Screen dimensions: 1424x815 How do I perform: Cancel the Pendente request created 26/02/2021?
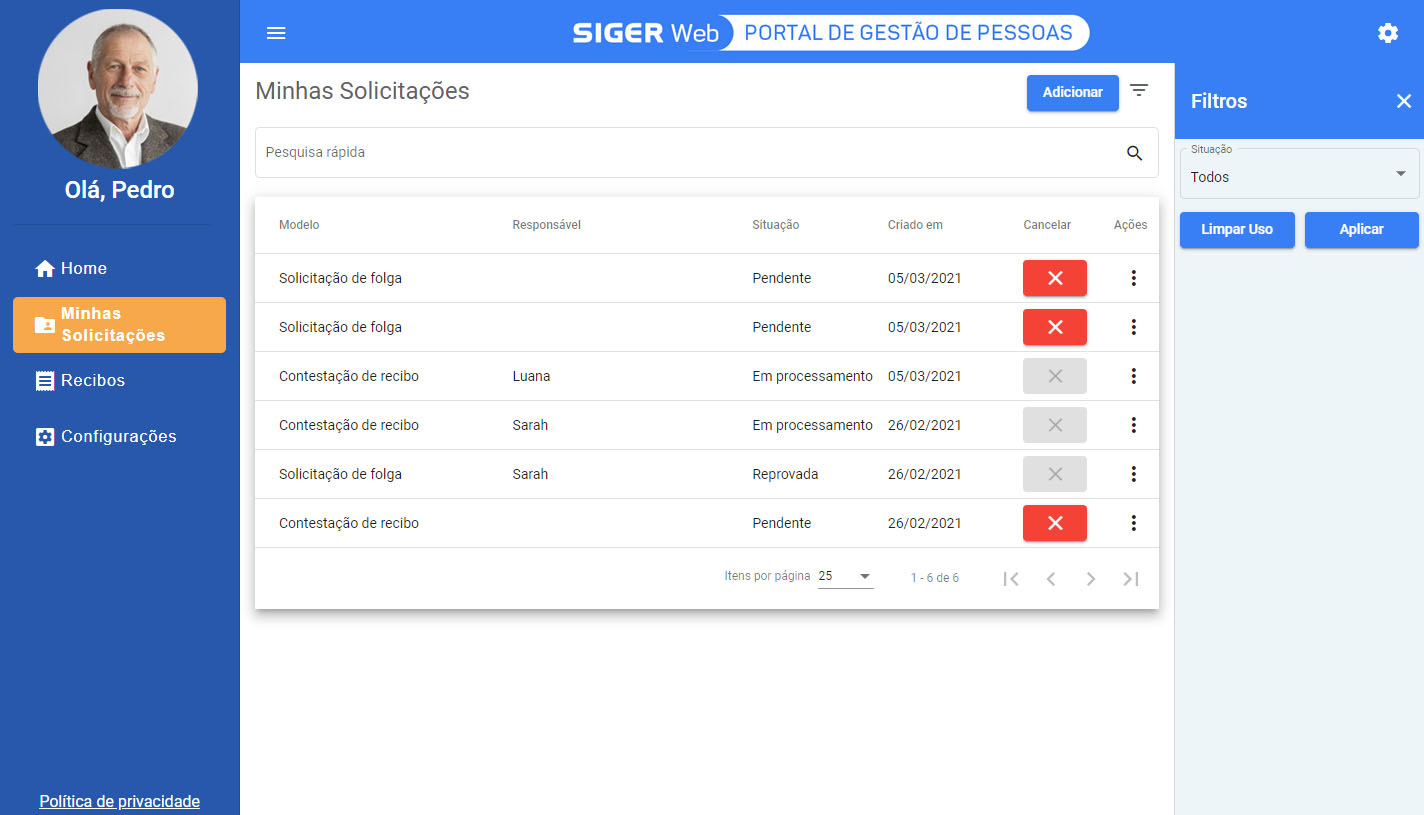[1055, 523]
